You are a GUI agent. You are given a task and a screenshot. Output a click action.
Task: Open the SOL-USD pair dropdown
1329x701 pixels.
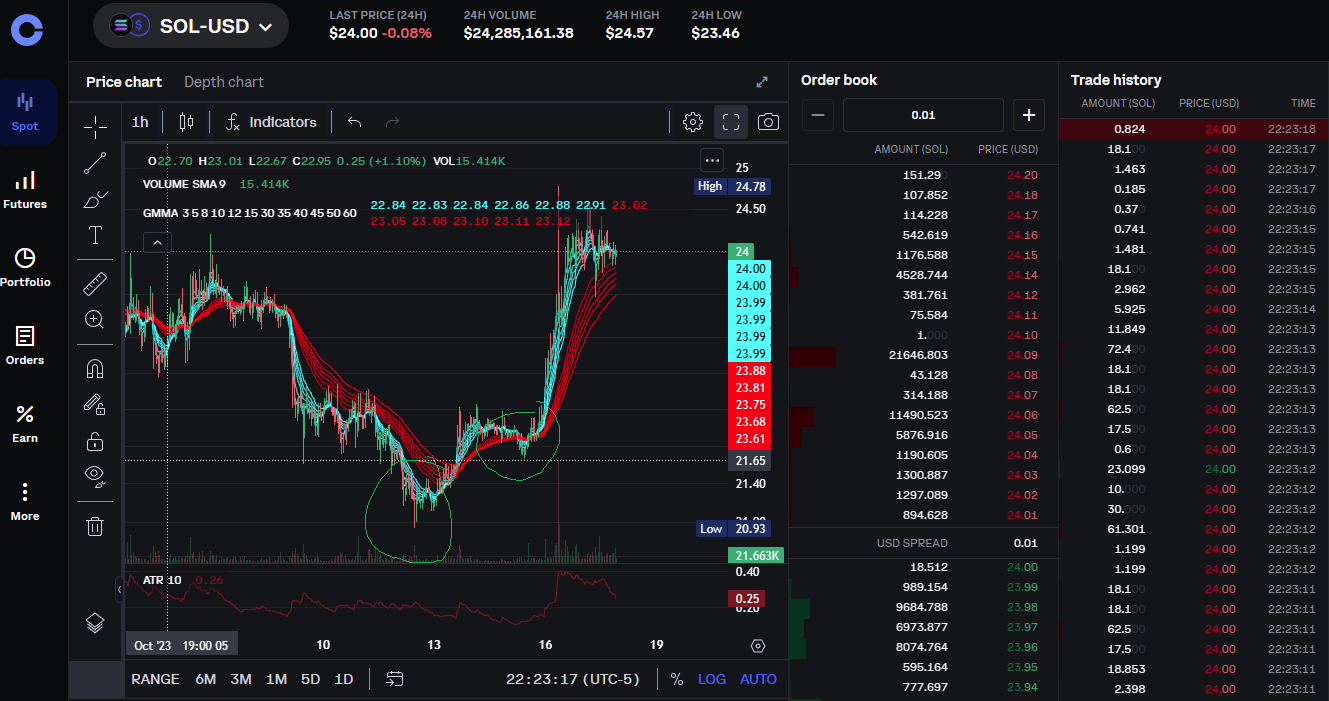click(x=190, y=26)
